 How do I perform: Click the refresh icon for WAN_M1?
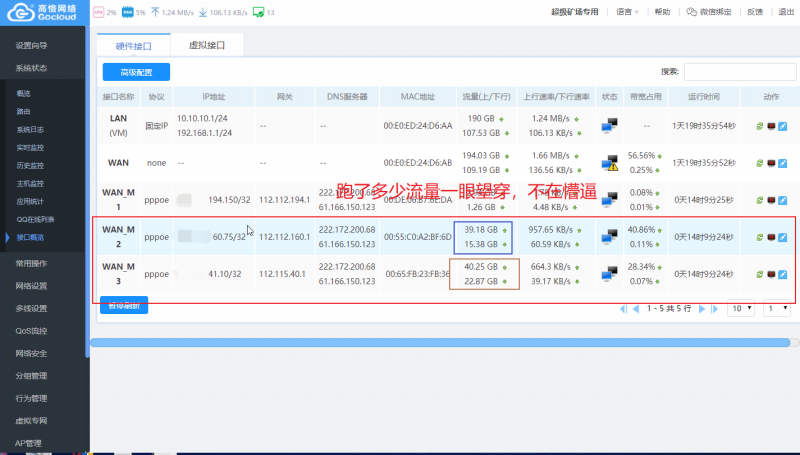point(760,200)
